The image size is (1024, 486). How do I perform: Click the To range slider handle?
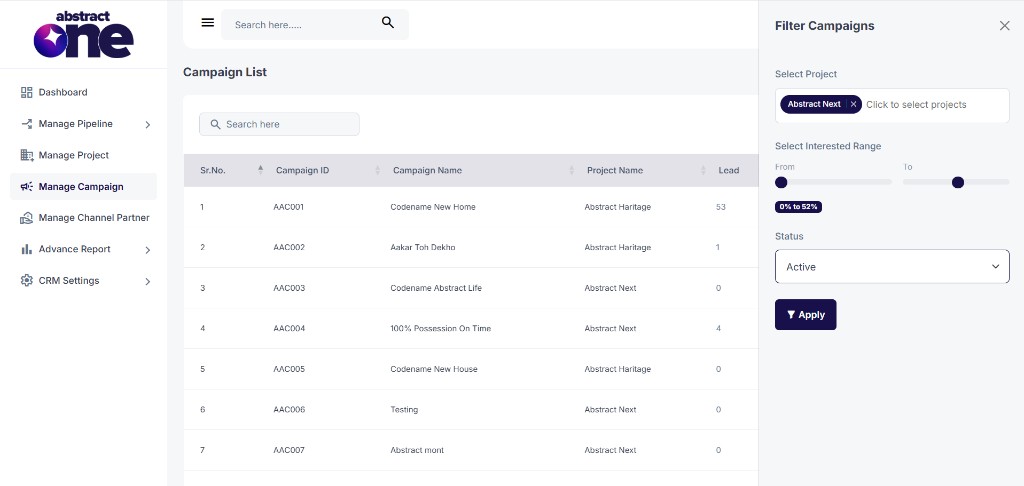(x=958, y=182)
